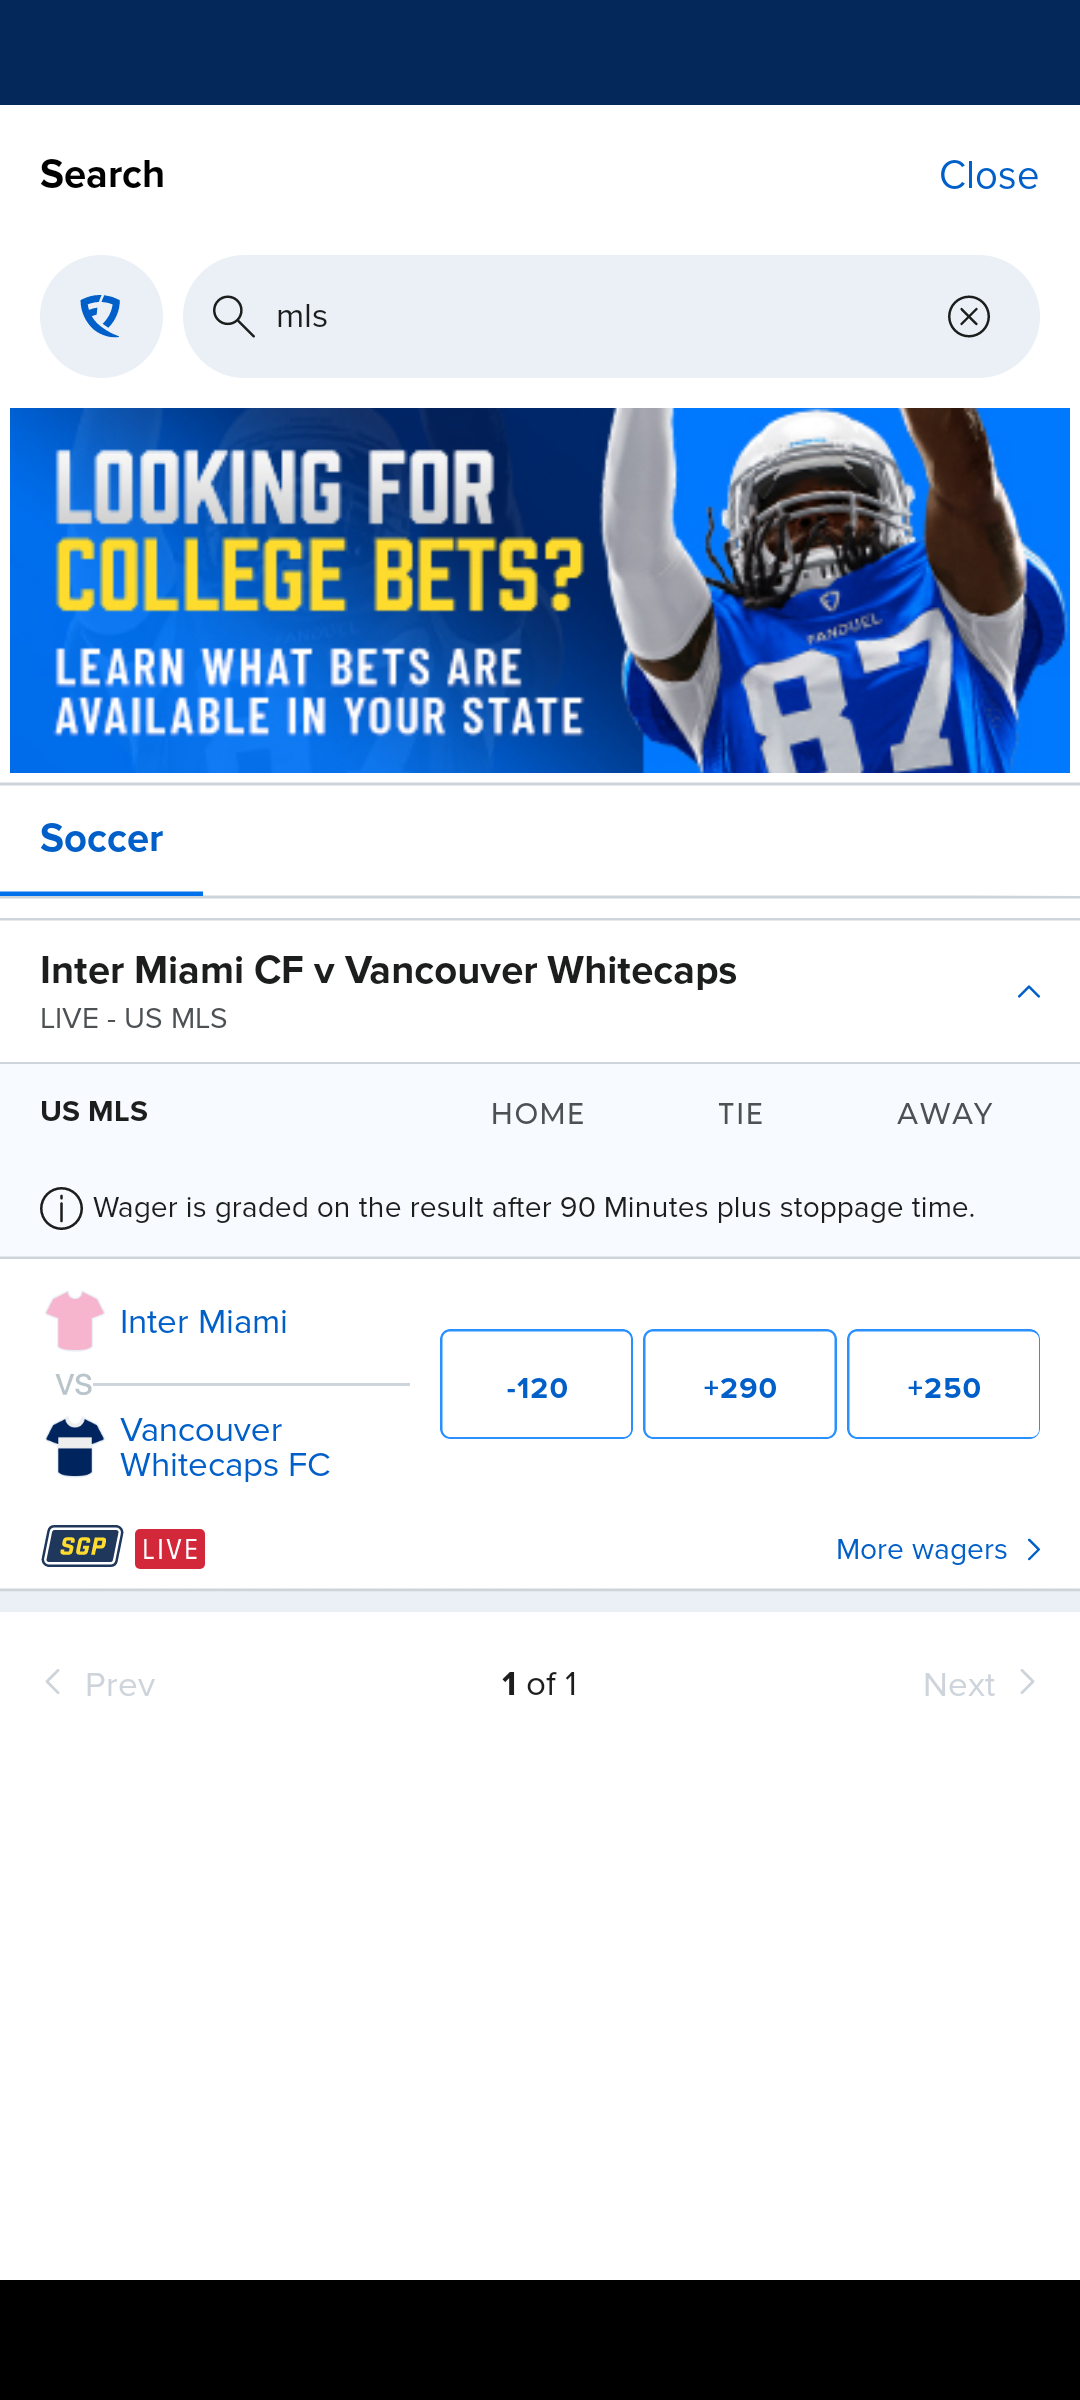Tap the Vancouver Whitecaps navy jersey icon
Image resolution: width=1080 pixels, height=2400 pixels.
(x=75, y=1447)
